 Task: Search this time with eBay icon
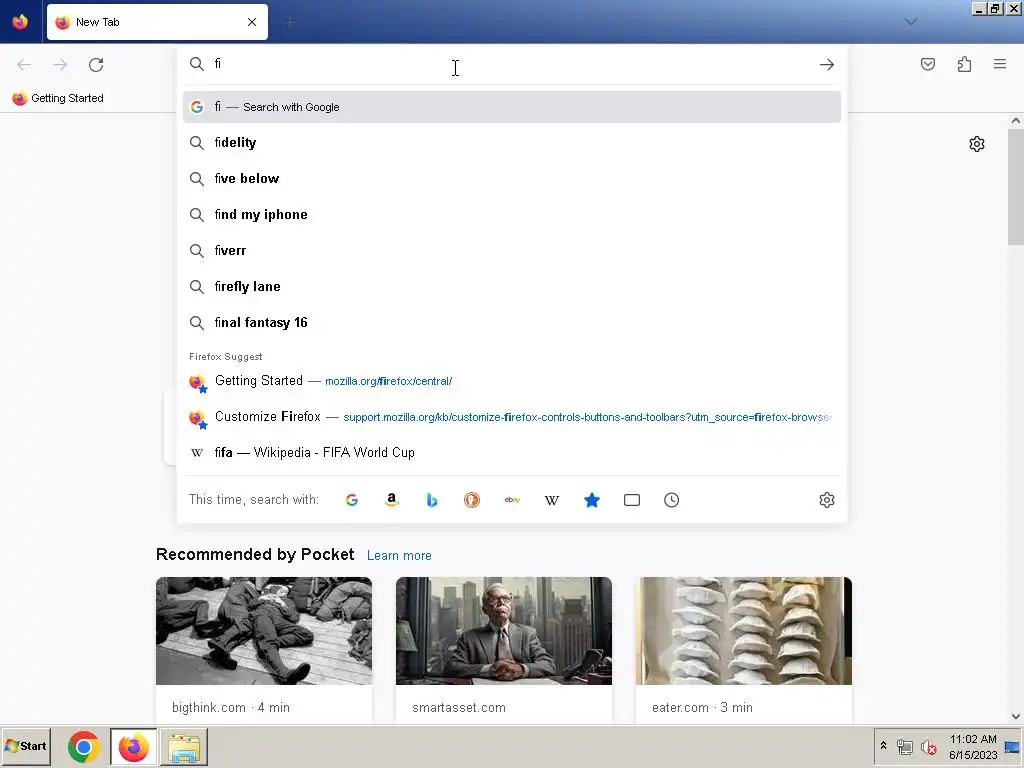512,500
